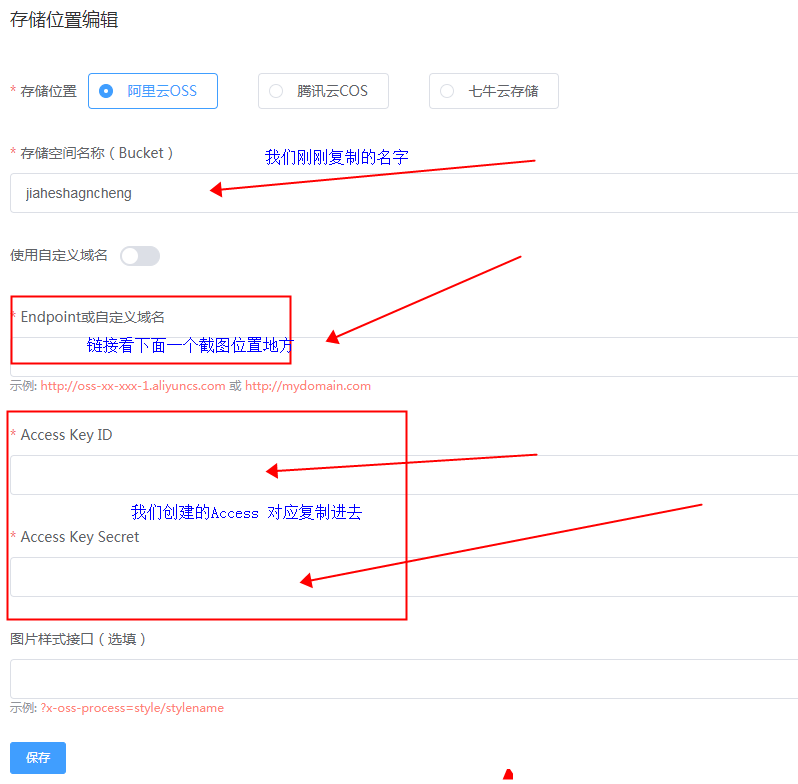
Task: Focus the Endpoint或自定义域名 input field
Action: point(404,357)
